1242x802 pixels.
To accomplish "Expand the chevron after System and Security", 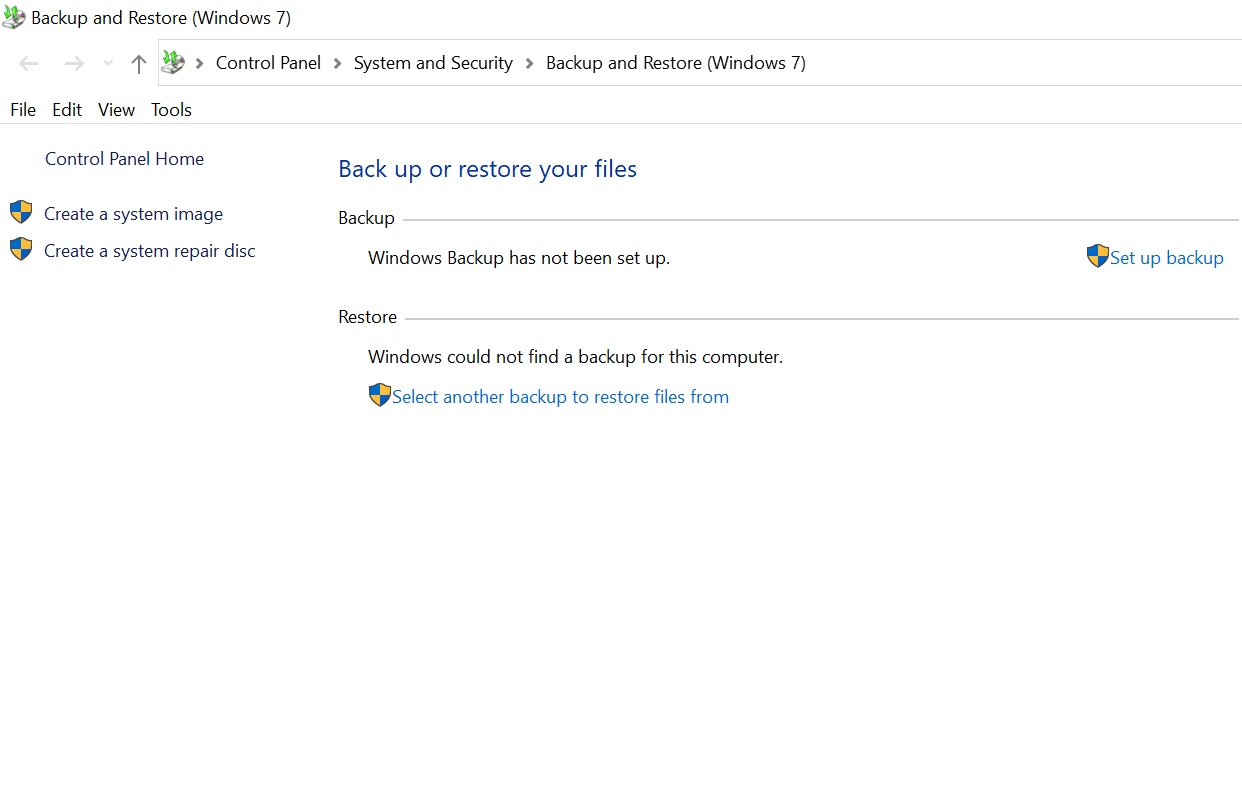I will click(527, 62).
